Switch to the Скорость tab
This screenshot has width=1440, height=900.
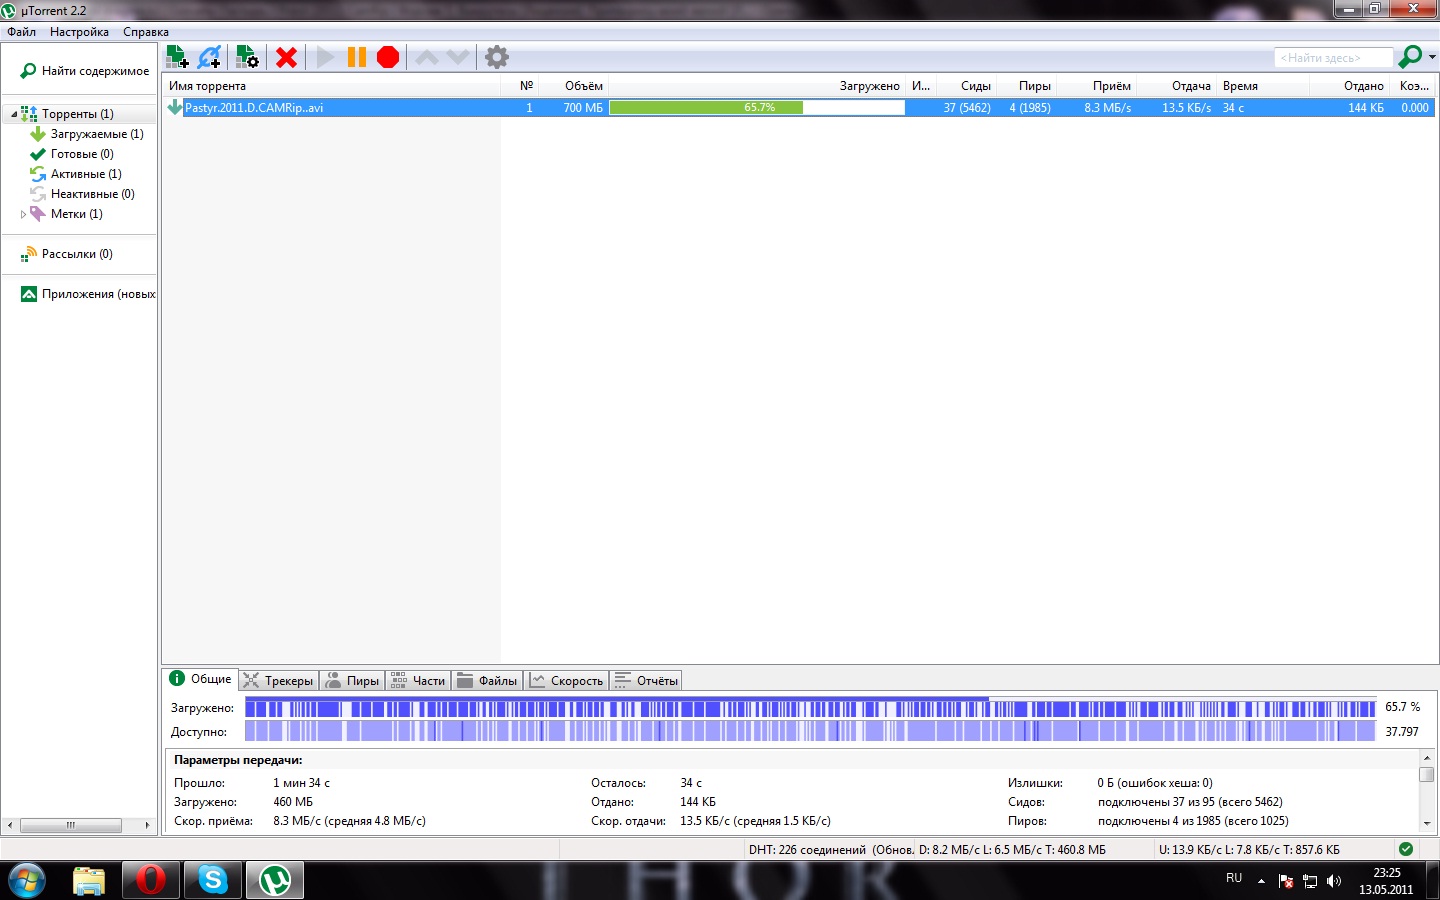click(x=567, y=681)
